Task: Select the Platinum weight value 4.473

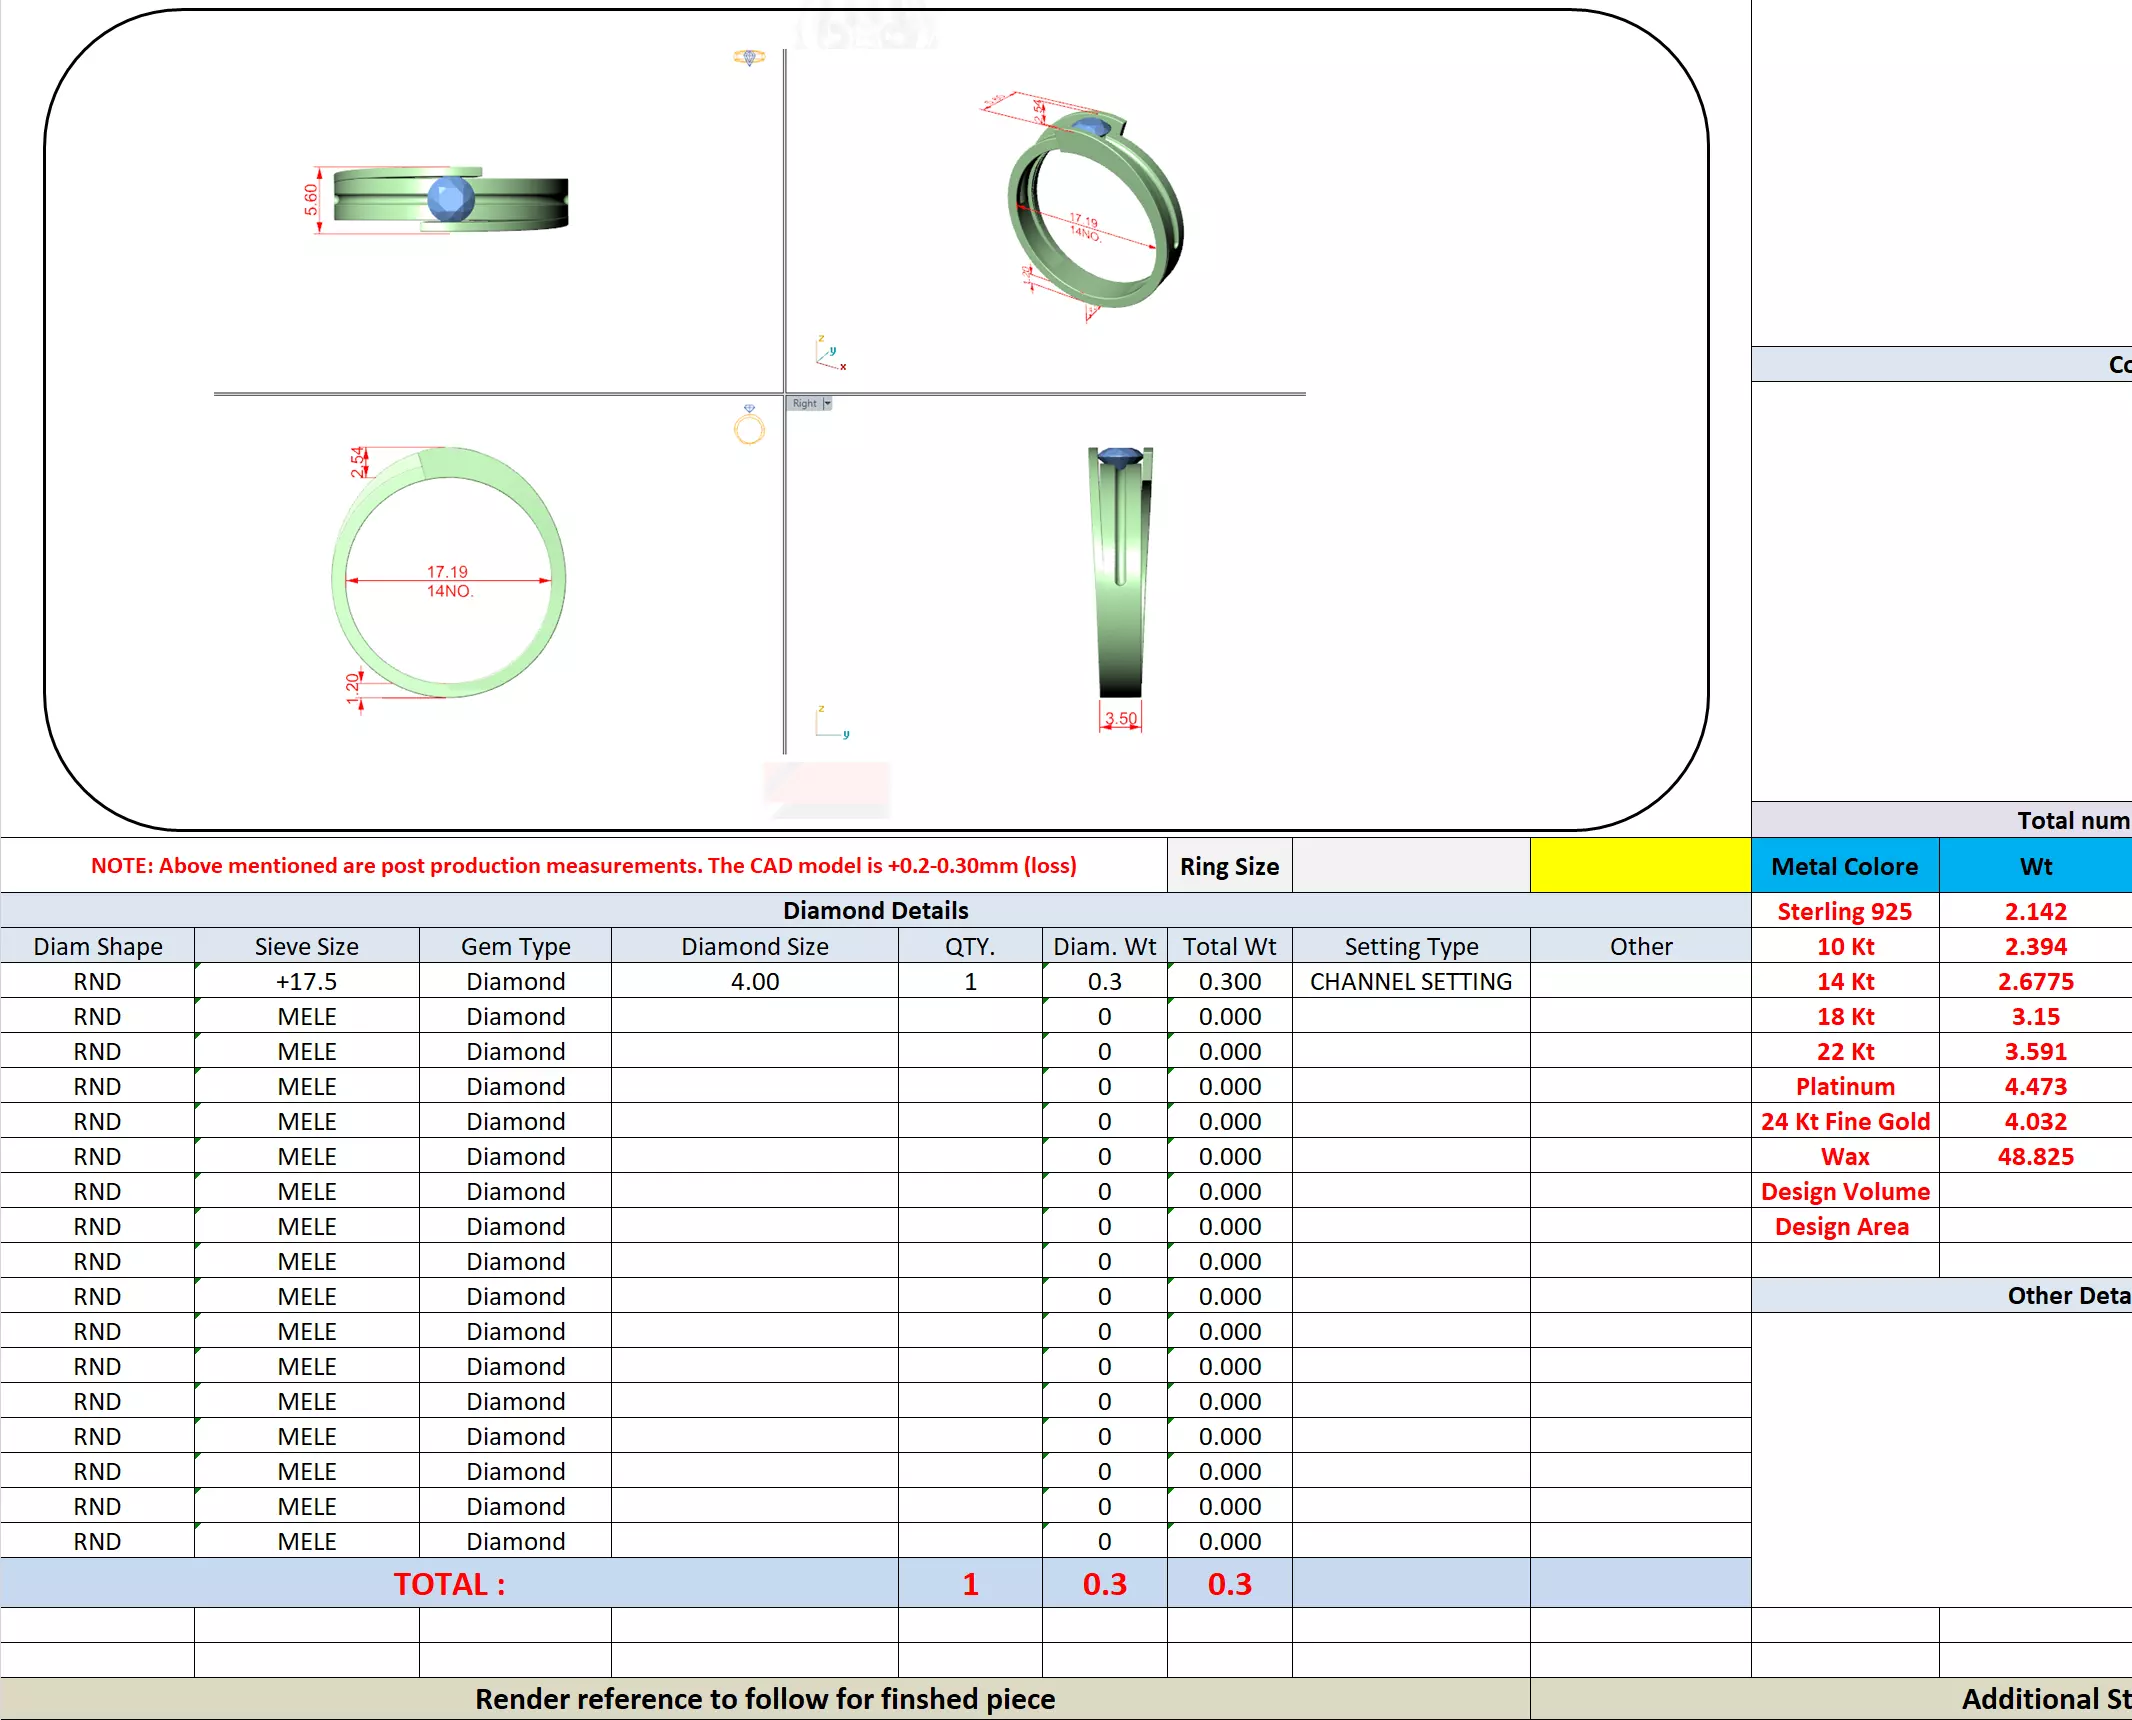Action: point(2034,1086)
